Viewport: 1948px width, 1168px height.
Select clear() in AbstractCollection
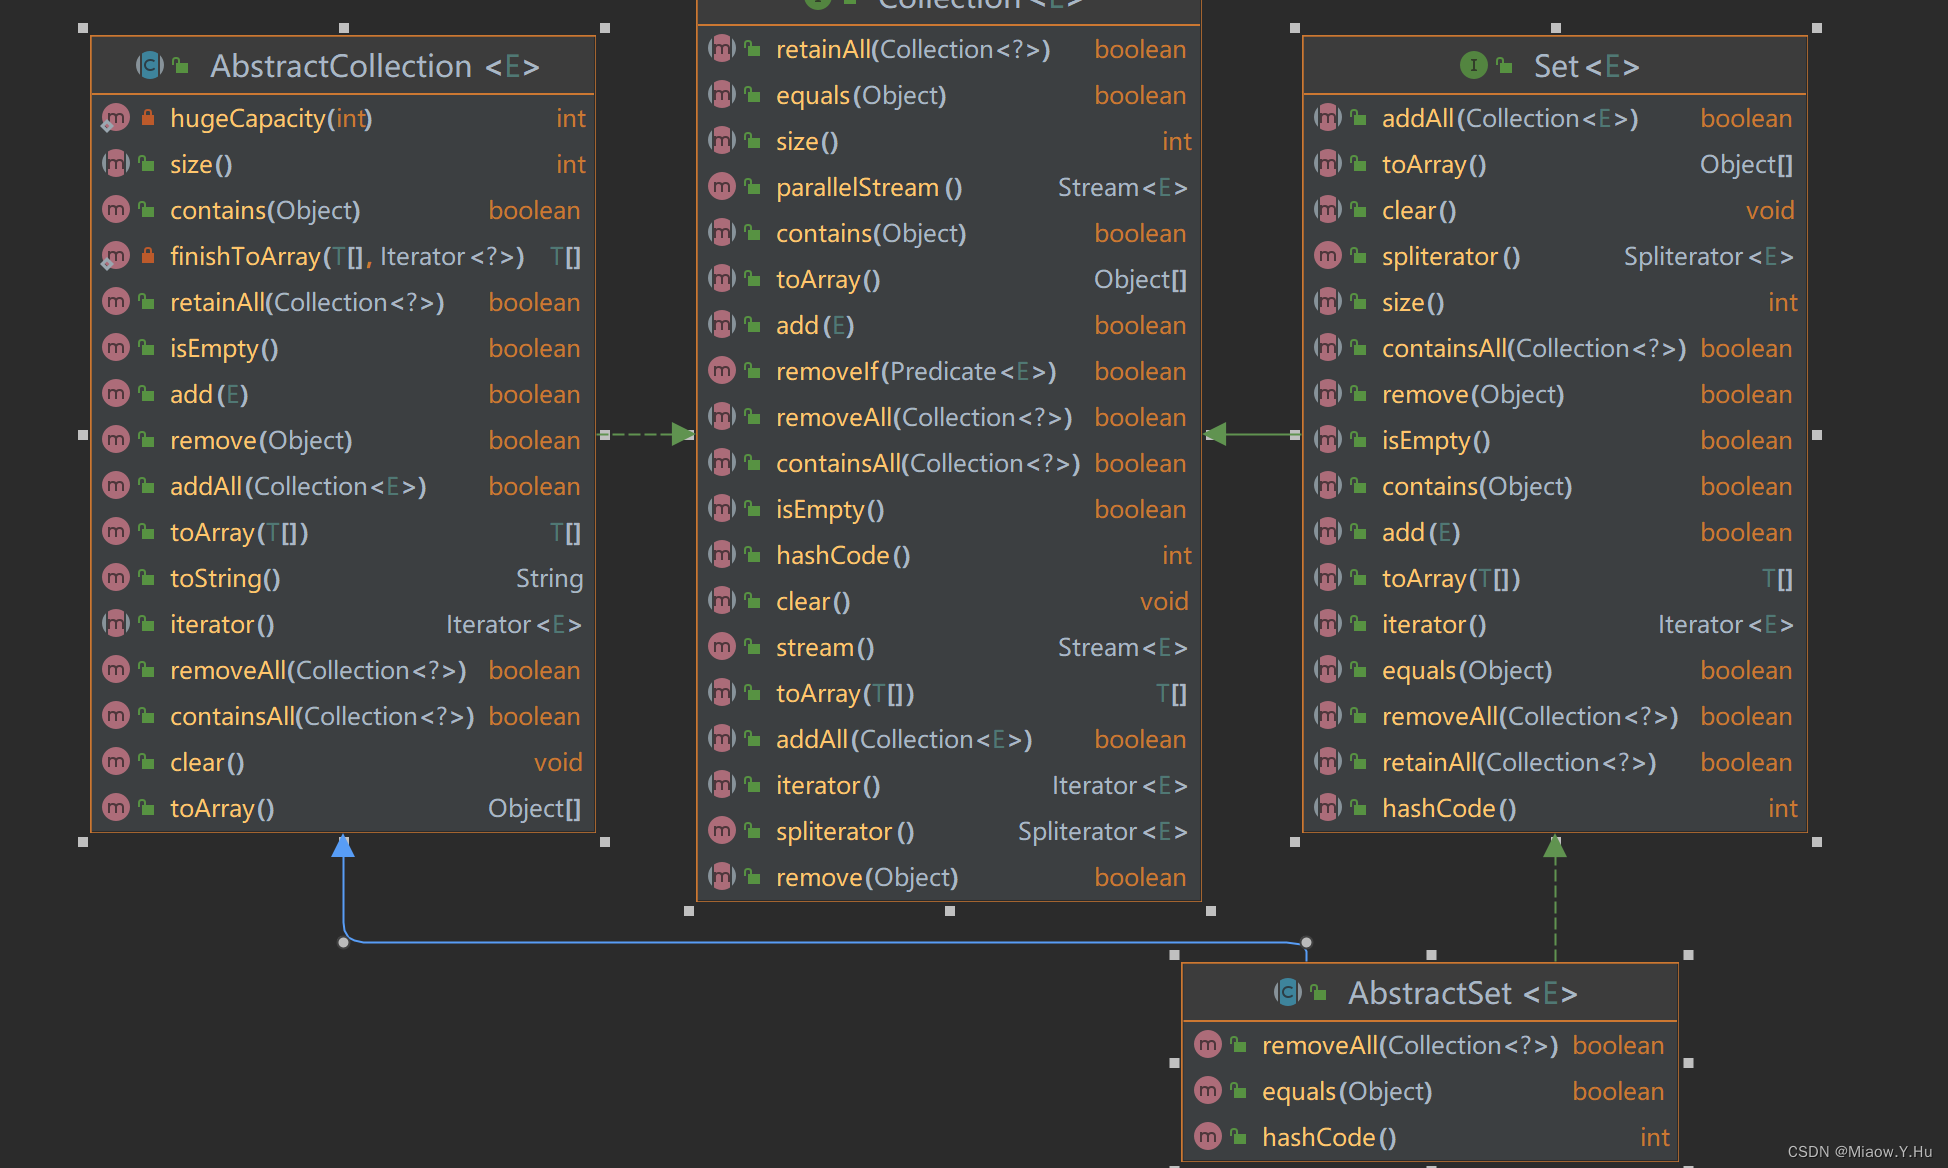coord(207,762)
